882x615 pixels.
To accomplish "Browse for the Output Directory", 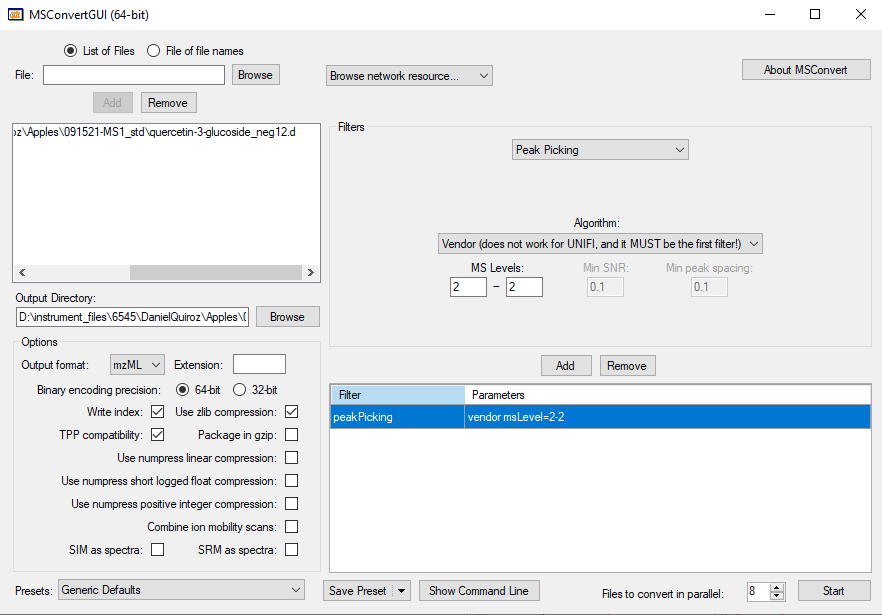I will click(287, 317).
